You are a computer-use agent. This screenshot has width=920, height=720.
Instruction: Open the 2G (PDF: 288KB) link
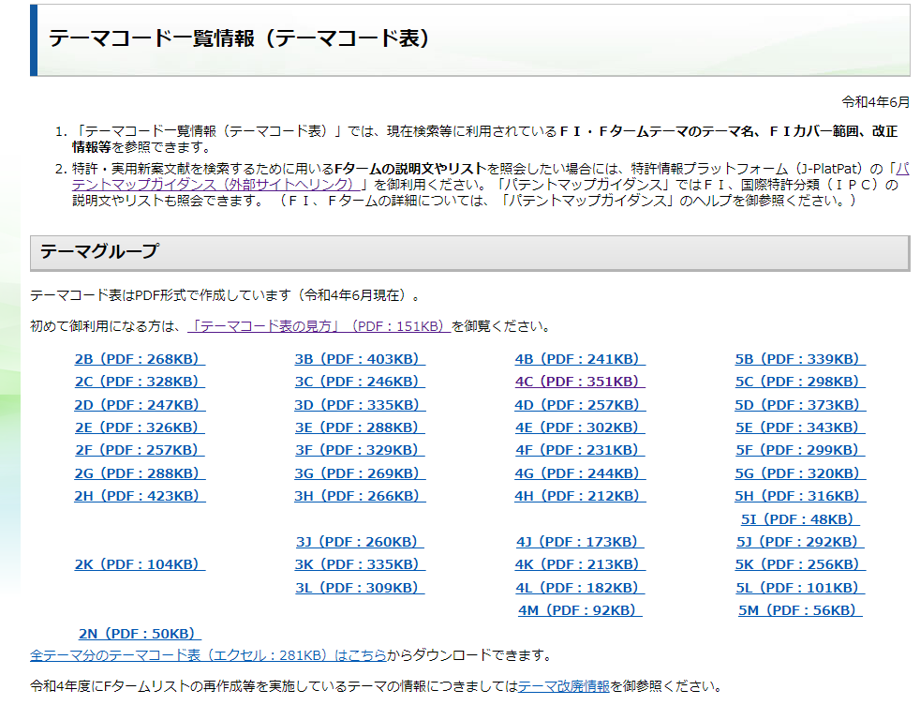click(140, 473)
